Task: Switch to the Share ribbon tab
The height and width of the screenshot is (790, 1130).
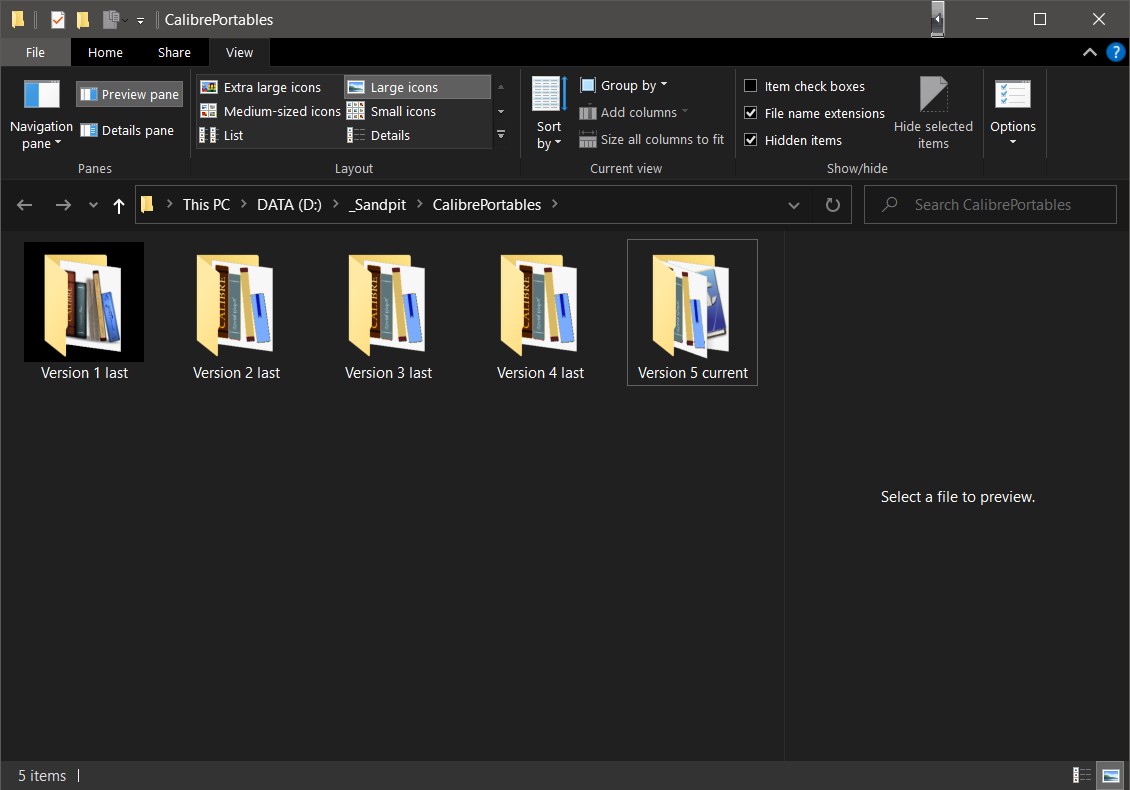Action: pyautogui.click(x=174, y=52)
